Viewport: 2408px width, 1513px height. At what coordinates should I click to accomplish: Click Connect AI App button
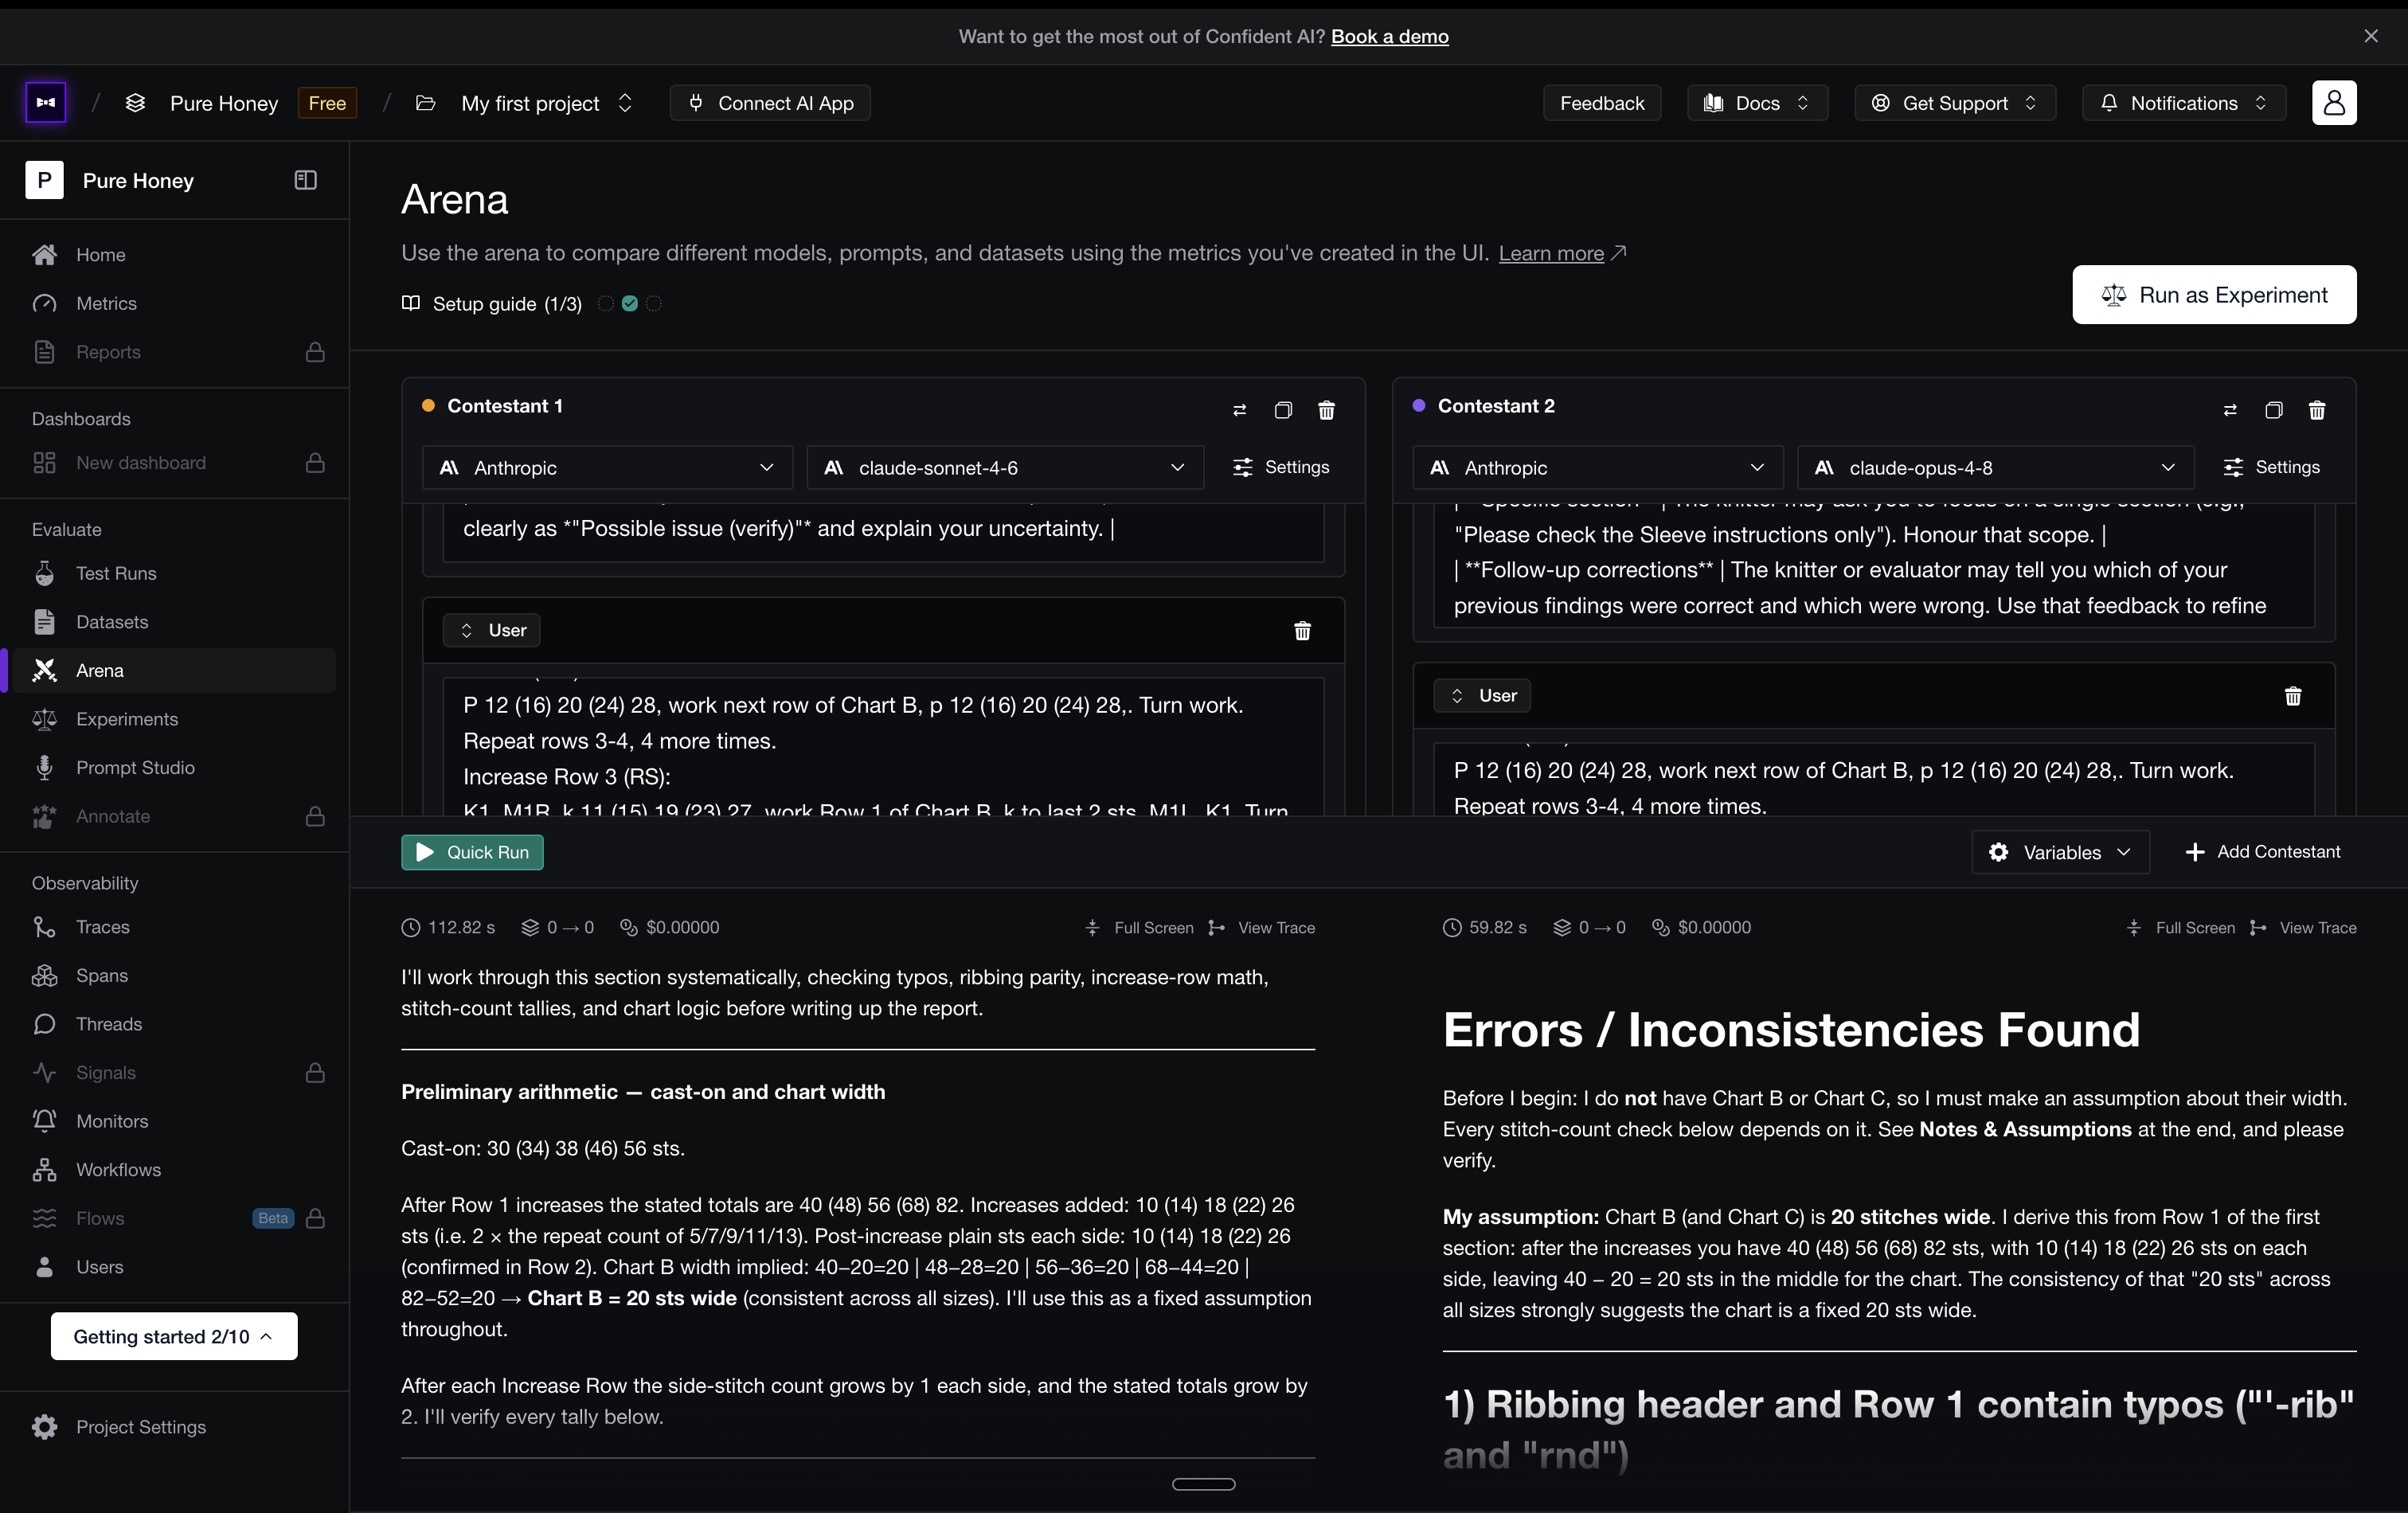770,103
